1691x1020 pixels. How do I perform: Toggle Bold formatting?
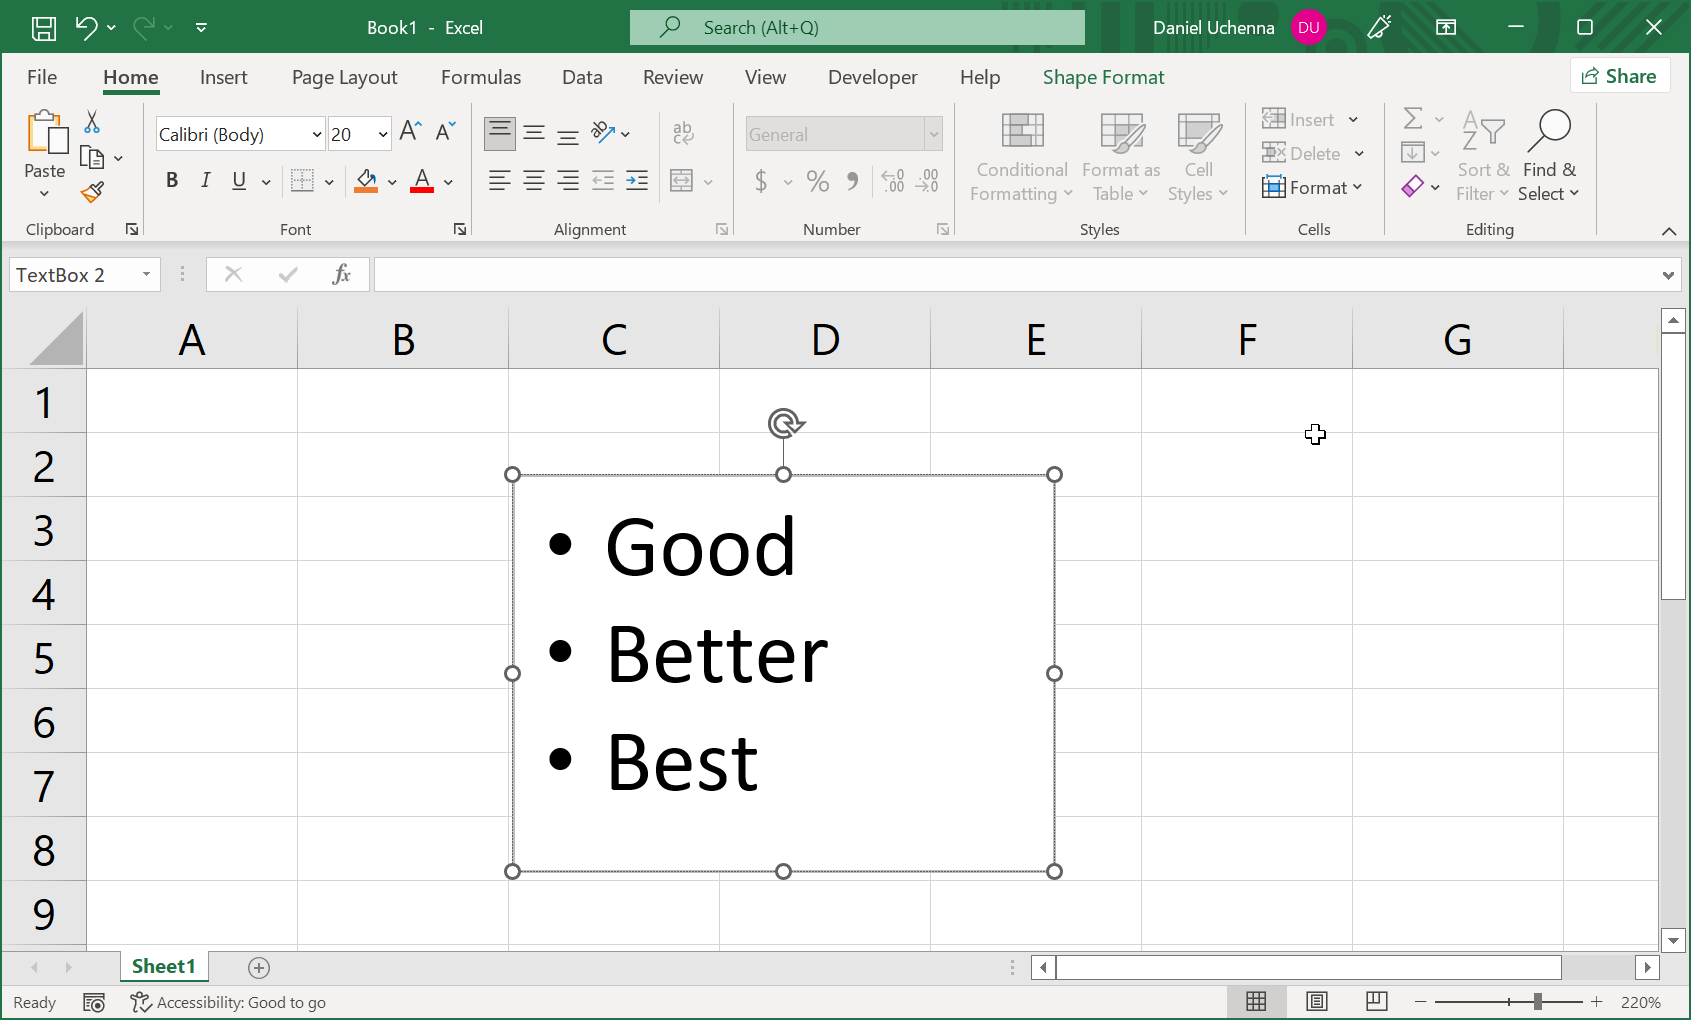pyautogui.click(x=172, y=181)
